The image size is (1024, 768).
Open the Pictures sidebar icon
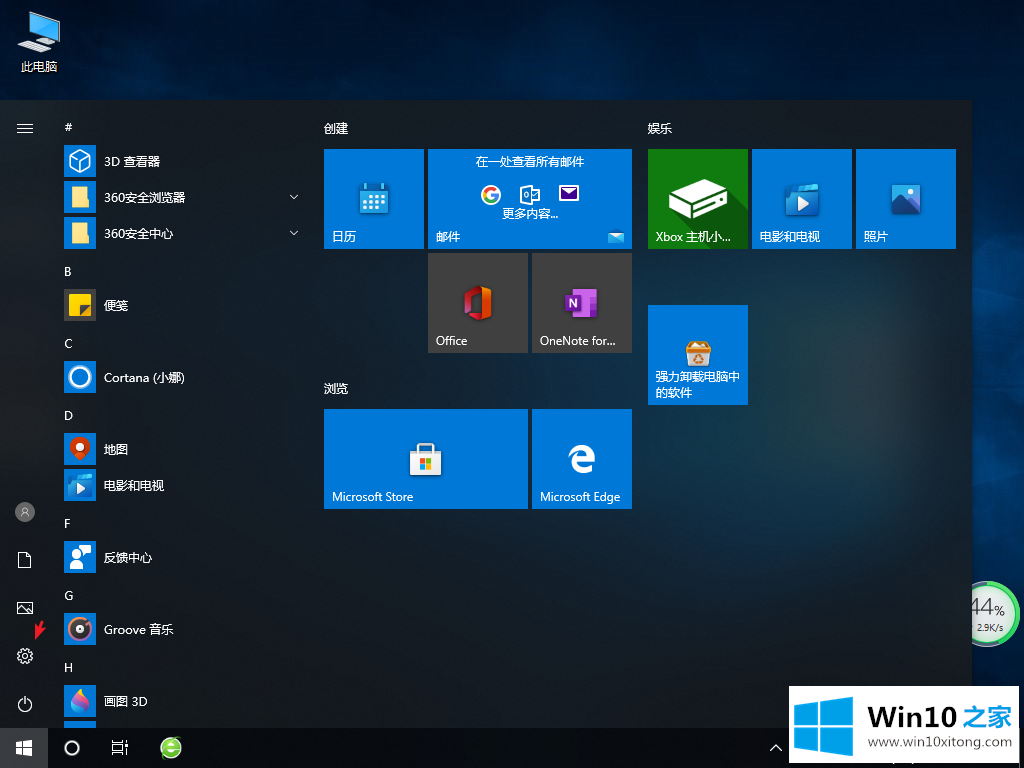point(25,608)
